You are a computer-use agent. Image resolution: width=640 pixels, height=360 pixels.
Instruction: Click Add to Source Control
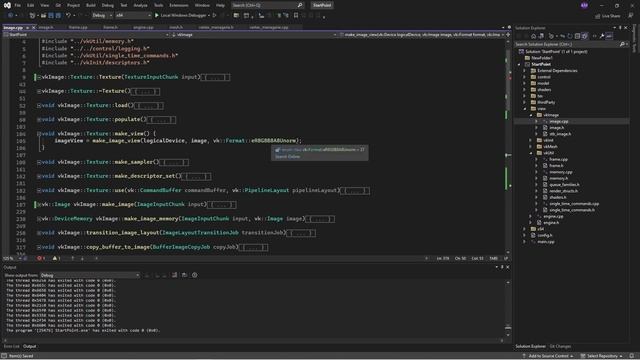[x=548, y=356]
